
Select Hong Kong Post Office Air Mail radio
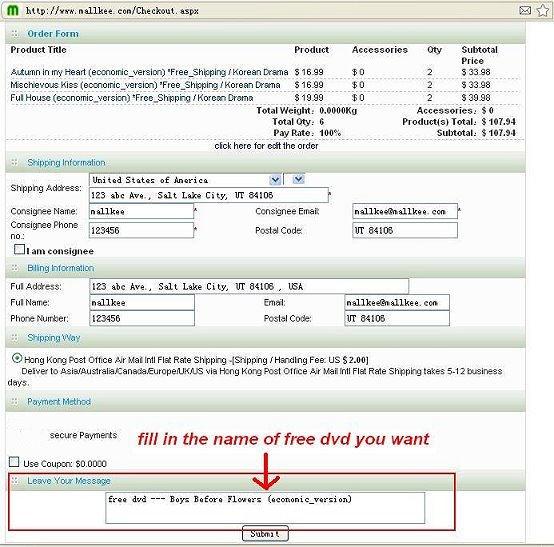pos(17,358)
